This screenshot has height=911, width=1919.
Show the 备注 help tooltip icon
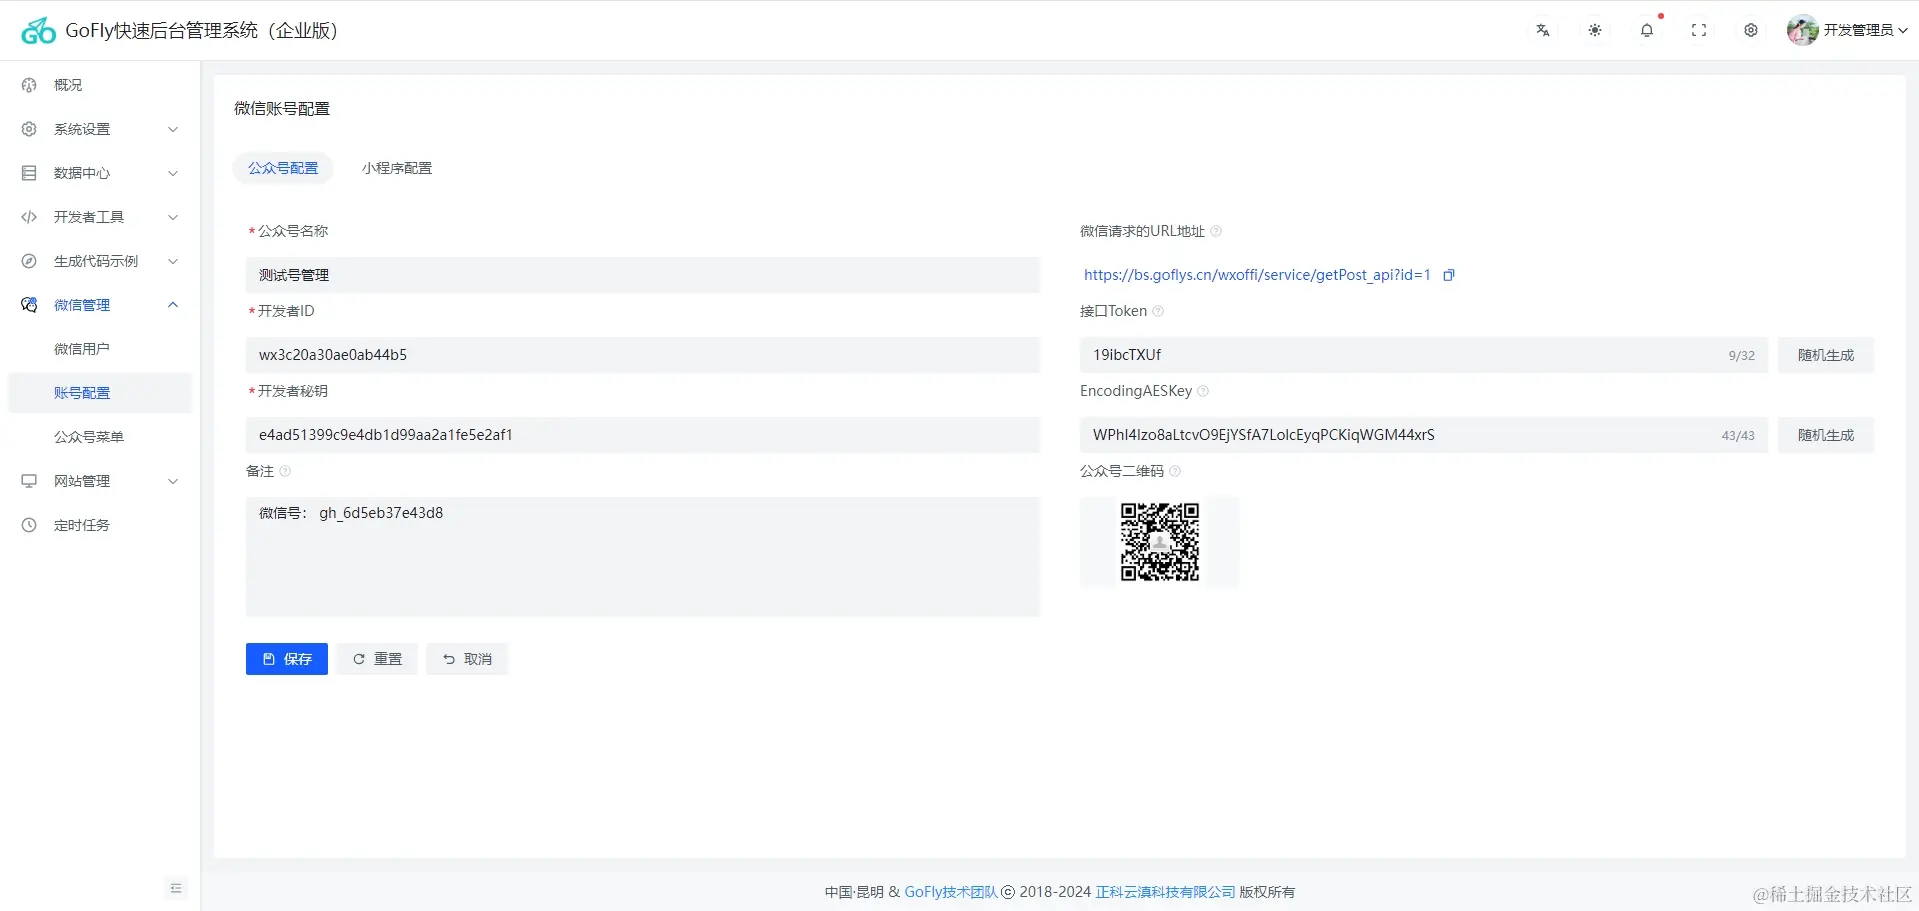coord(285,471)
